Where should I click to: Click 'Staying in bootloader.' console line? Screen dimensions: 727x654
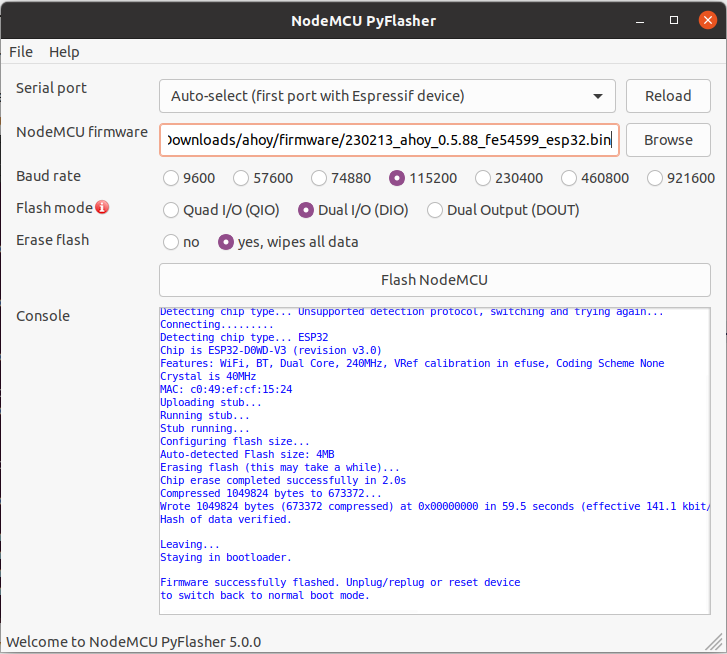click(x=226, y=558)
